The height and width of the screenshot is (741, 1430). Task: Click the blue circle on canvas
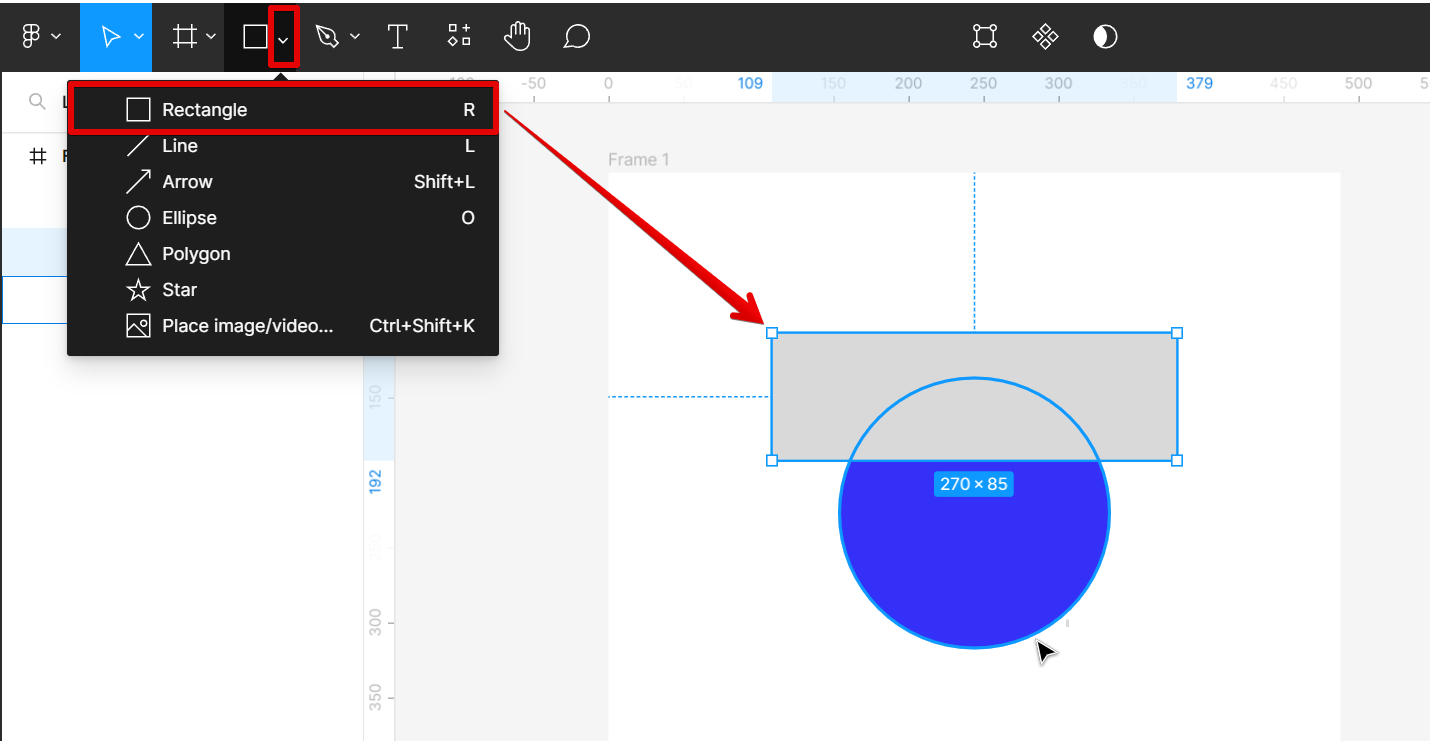point(974,560)
